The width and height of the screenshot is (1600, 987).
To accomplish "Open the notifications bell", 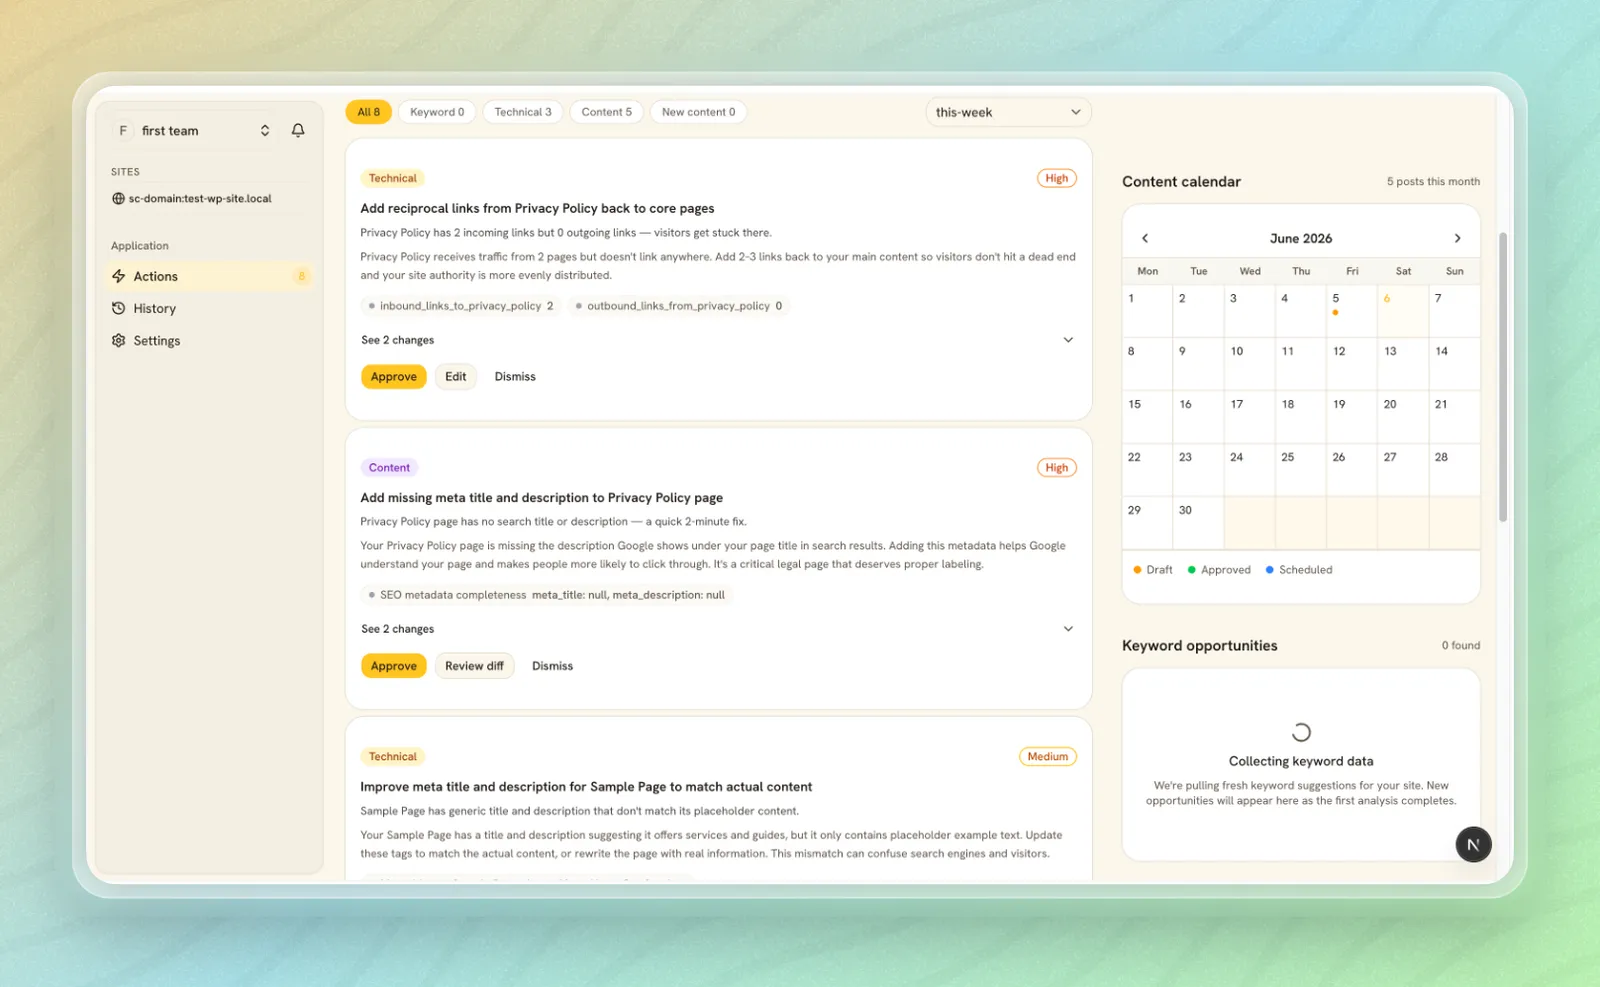I will (298, 131).
